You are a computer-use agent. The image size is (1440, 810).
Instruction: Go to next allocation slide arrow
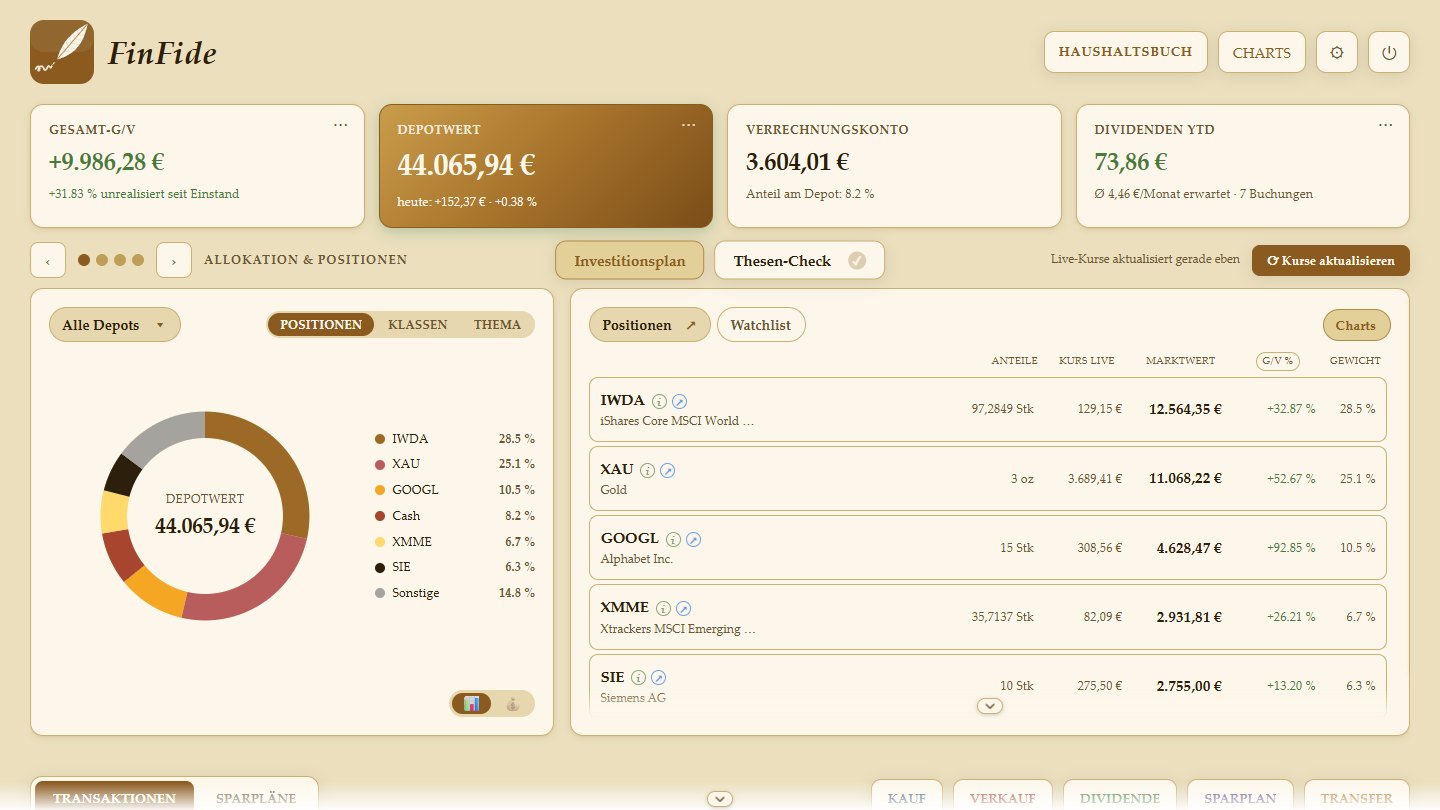click(x=174, y=260)
